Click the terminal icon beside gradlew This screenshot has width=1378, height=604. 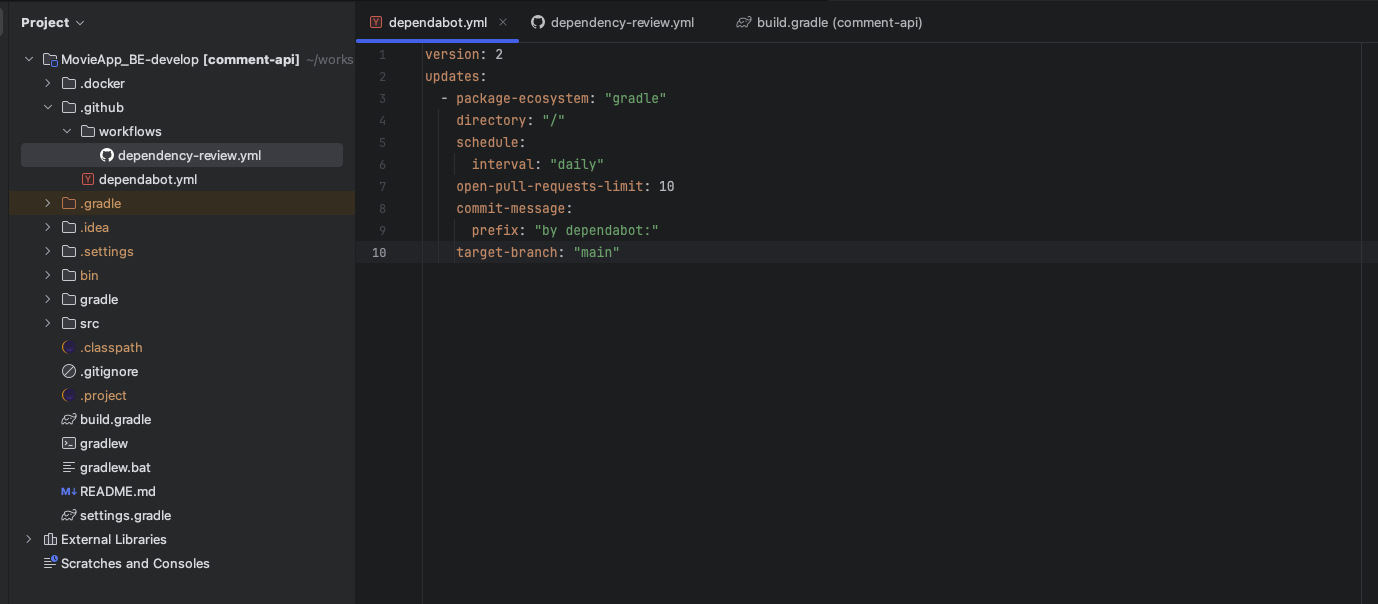67,443
